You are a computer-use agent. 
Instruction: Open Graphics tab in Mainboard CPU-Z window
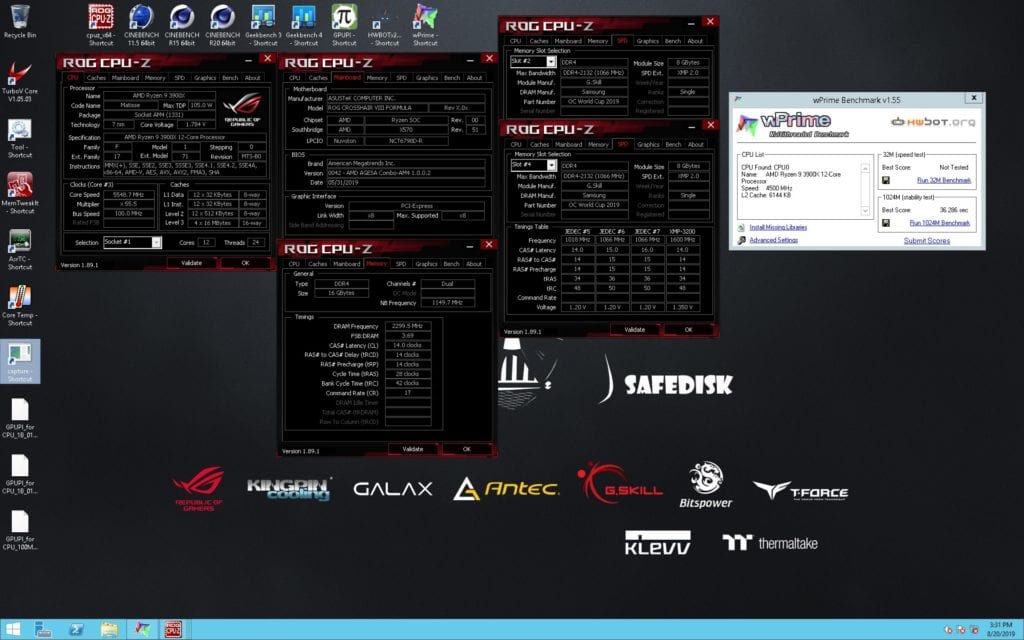426,78
